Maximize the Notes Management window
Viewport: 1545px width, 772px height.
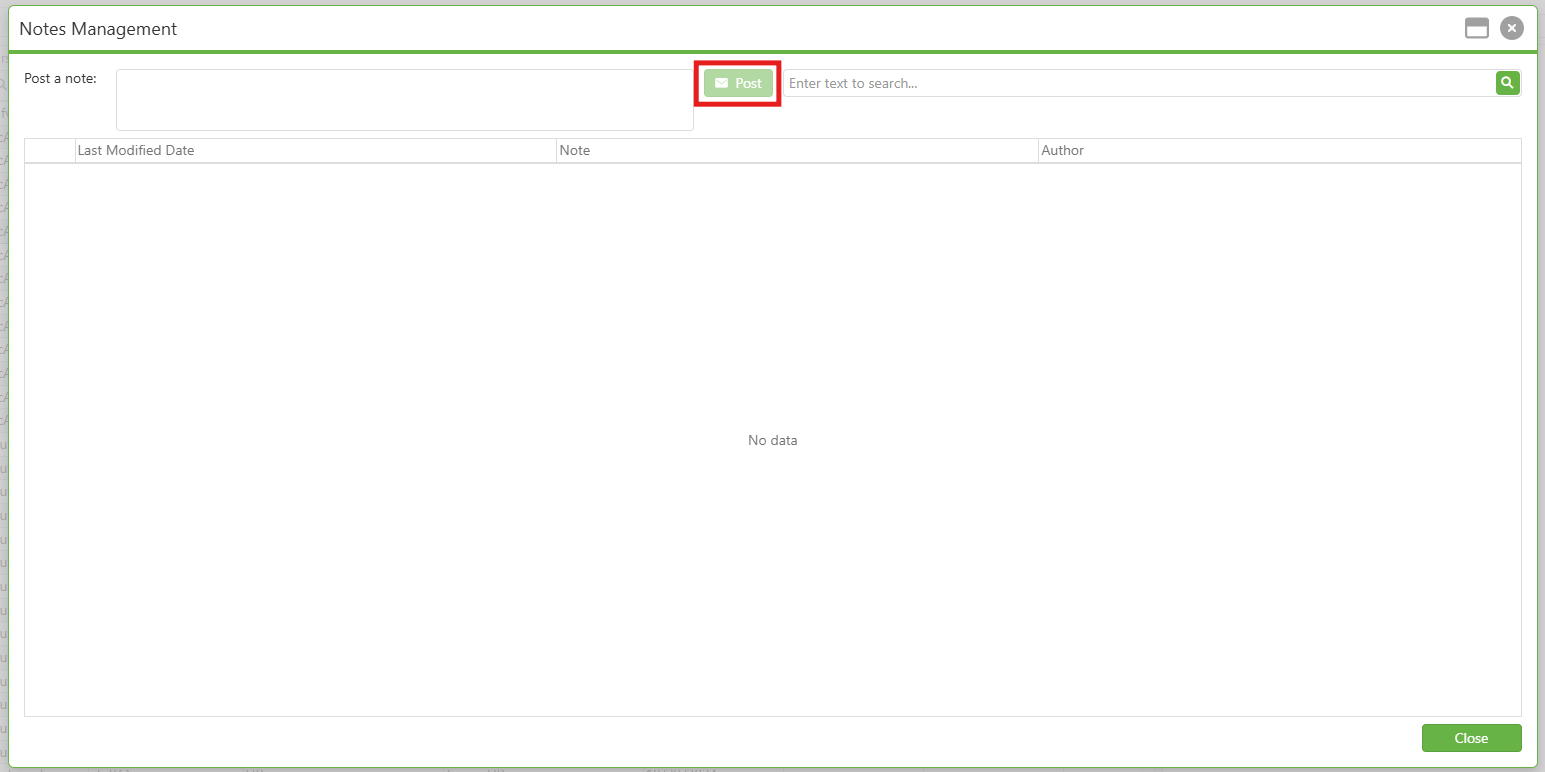tap(1477, 28)
